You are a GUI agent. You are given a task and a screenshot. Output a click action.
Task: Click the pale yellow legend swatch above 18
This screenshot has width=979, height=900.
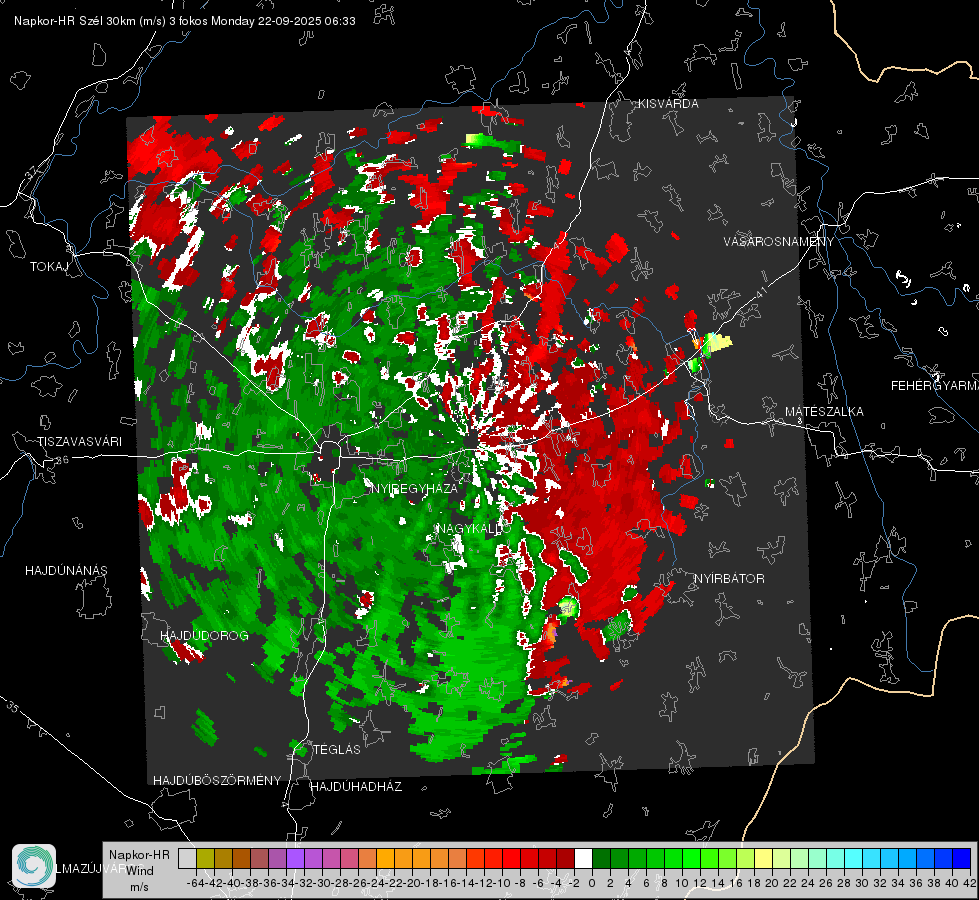tap(764, 858)
